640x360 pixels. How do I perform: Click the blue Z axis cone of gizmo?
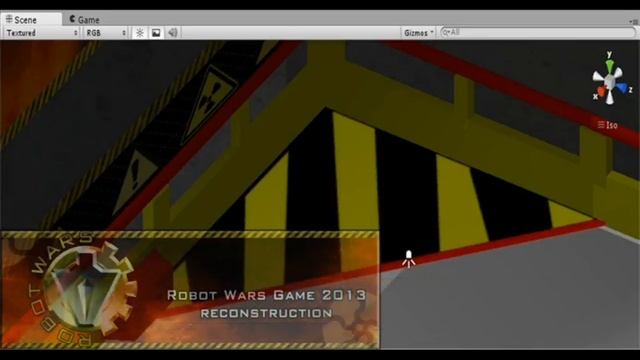tap(622, 87)
